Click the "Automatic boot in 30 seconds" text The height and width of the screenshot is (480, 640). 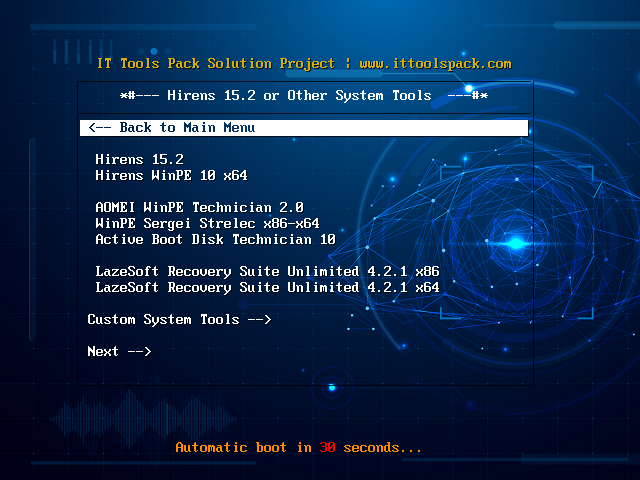pyautogui.click(x=298, y=447)
